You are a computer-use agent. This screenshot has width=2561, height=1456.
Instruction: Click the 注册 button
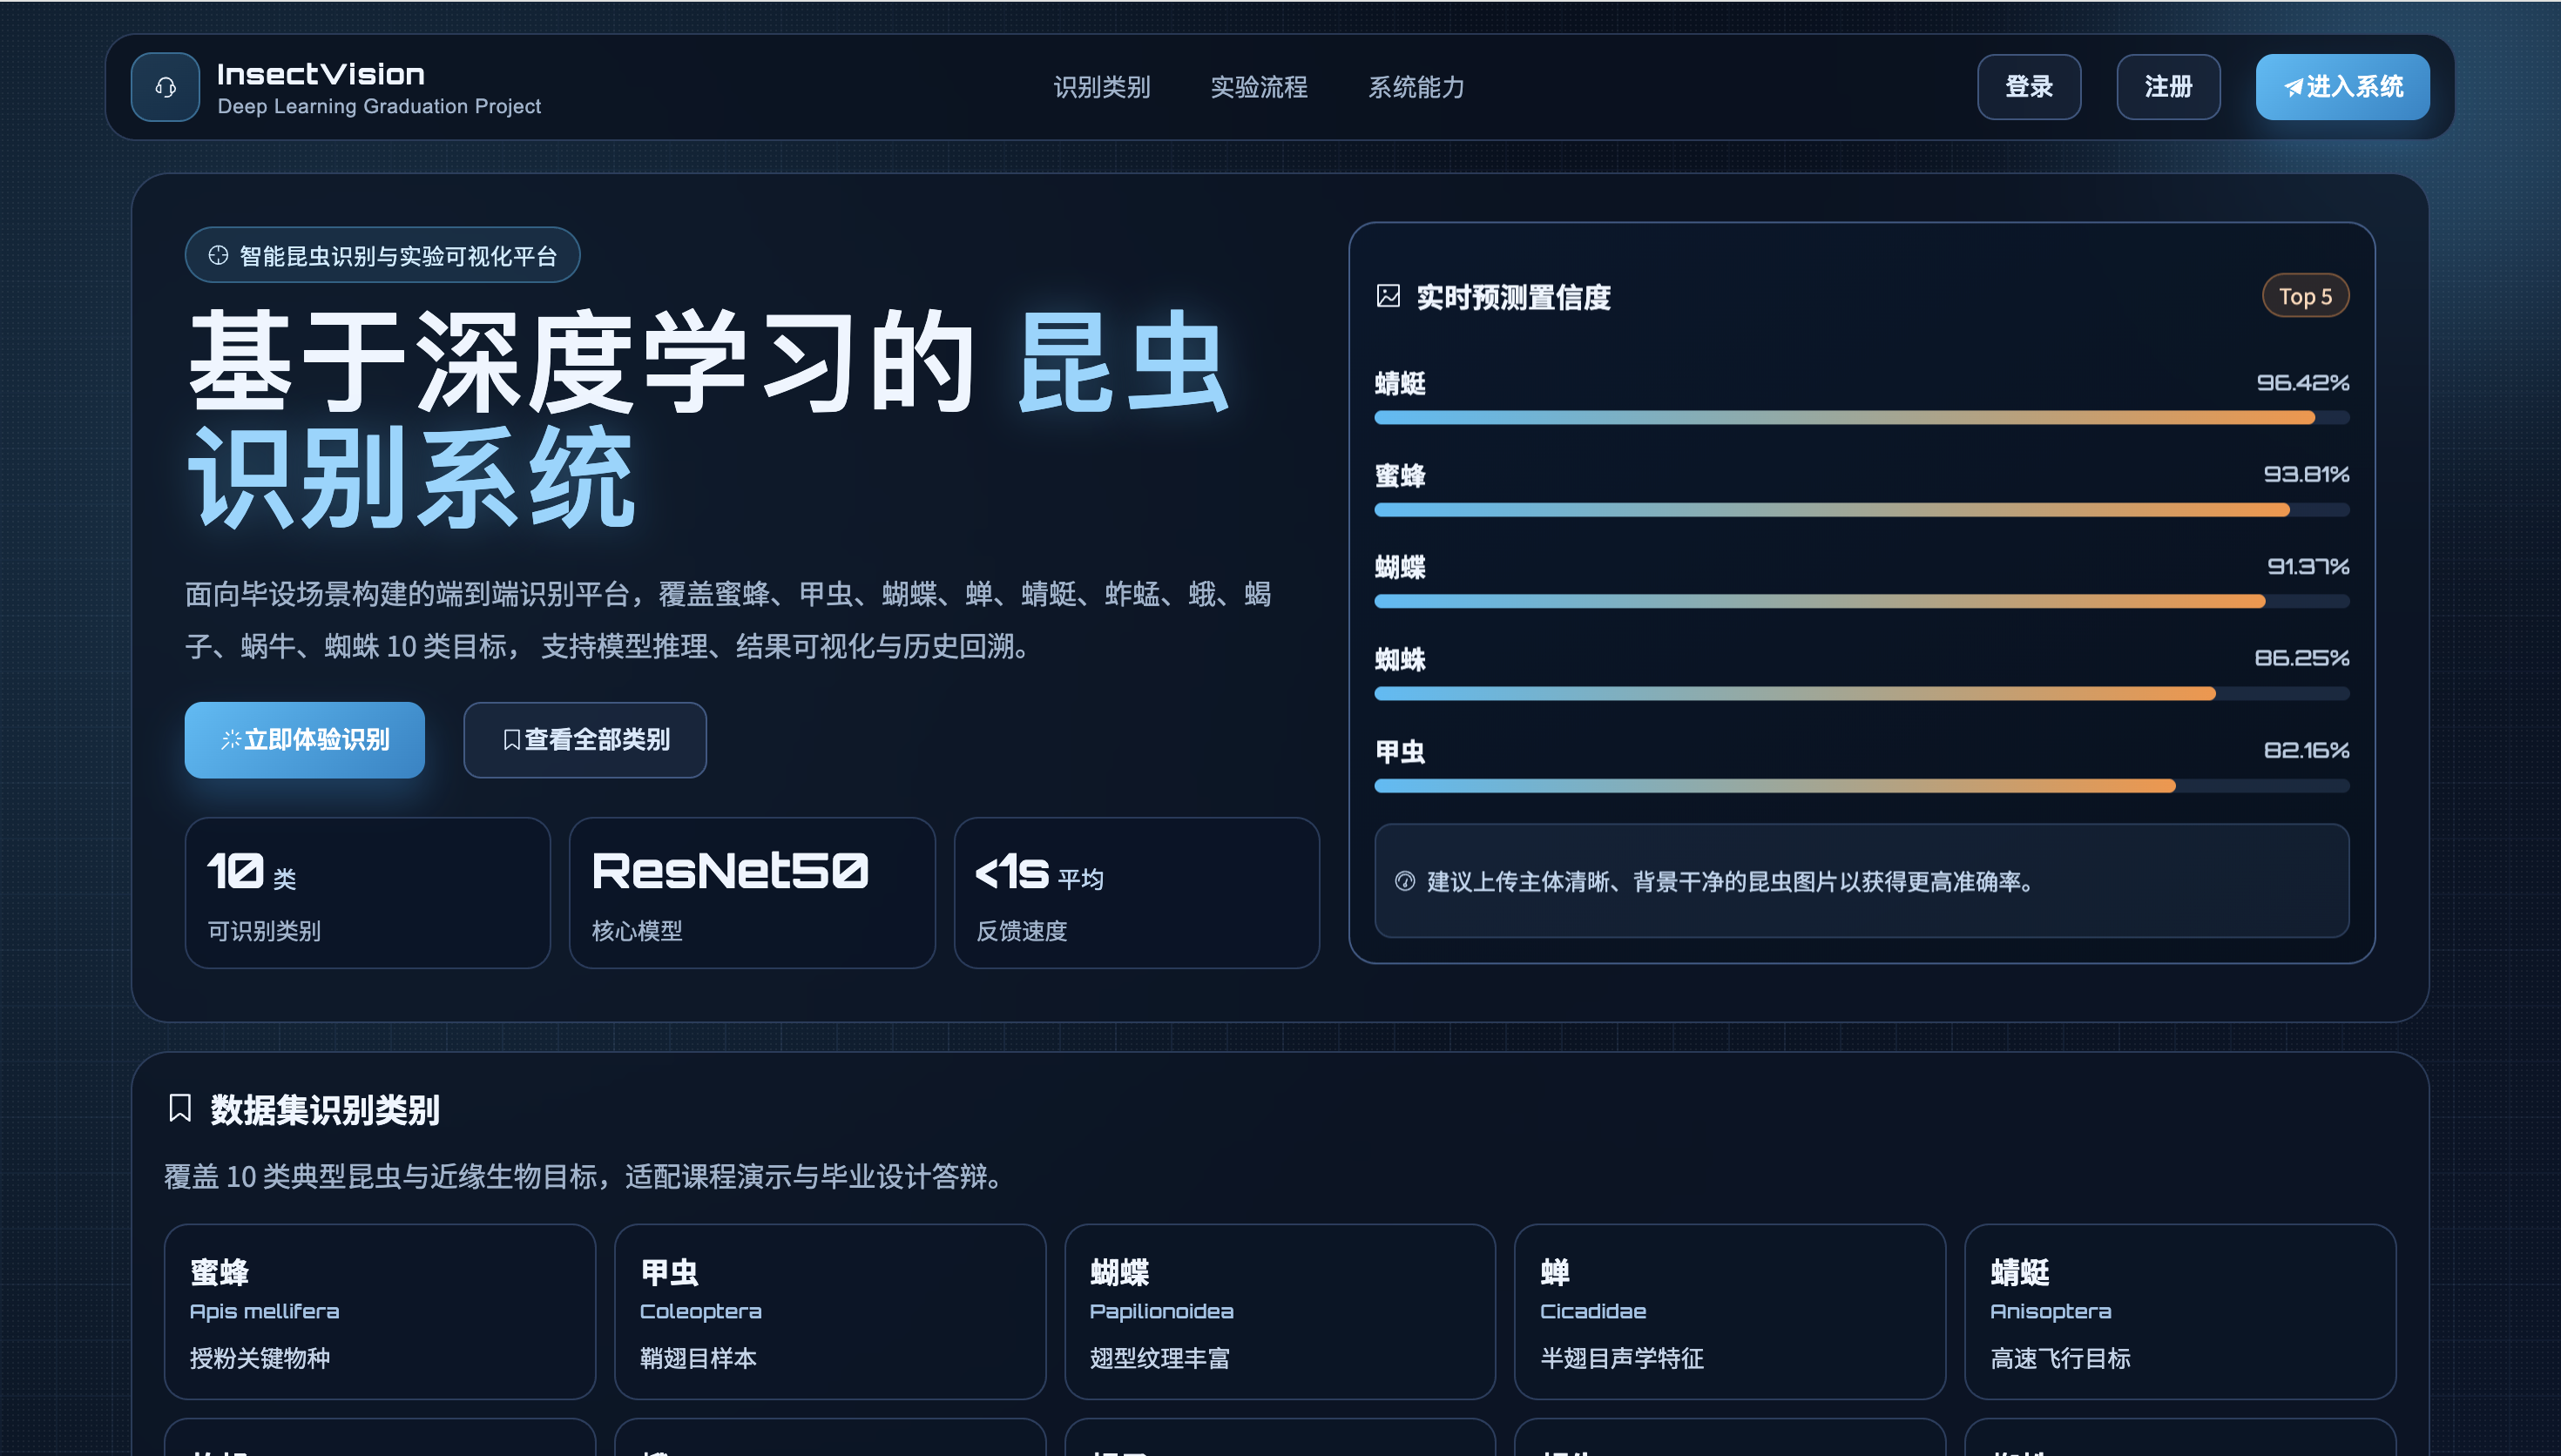click(x=2168, y=87)
